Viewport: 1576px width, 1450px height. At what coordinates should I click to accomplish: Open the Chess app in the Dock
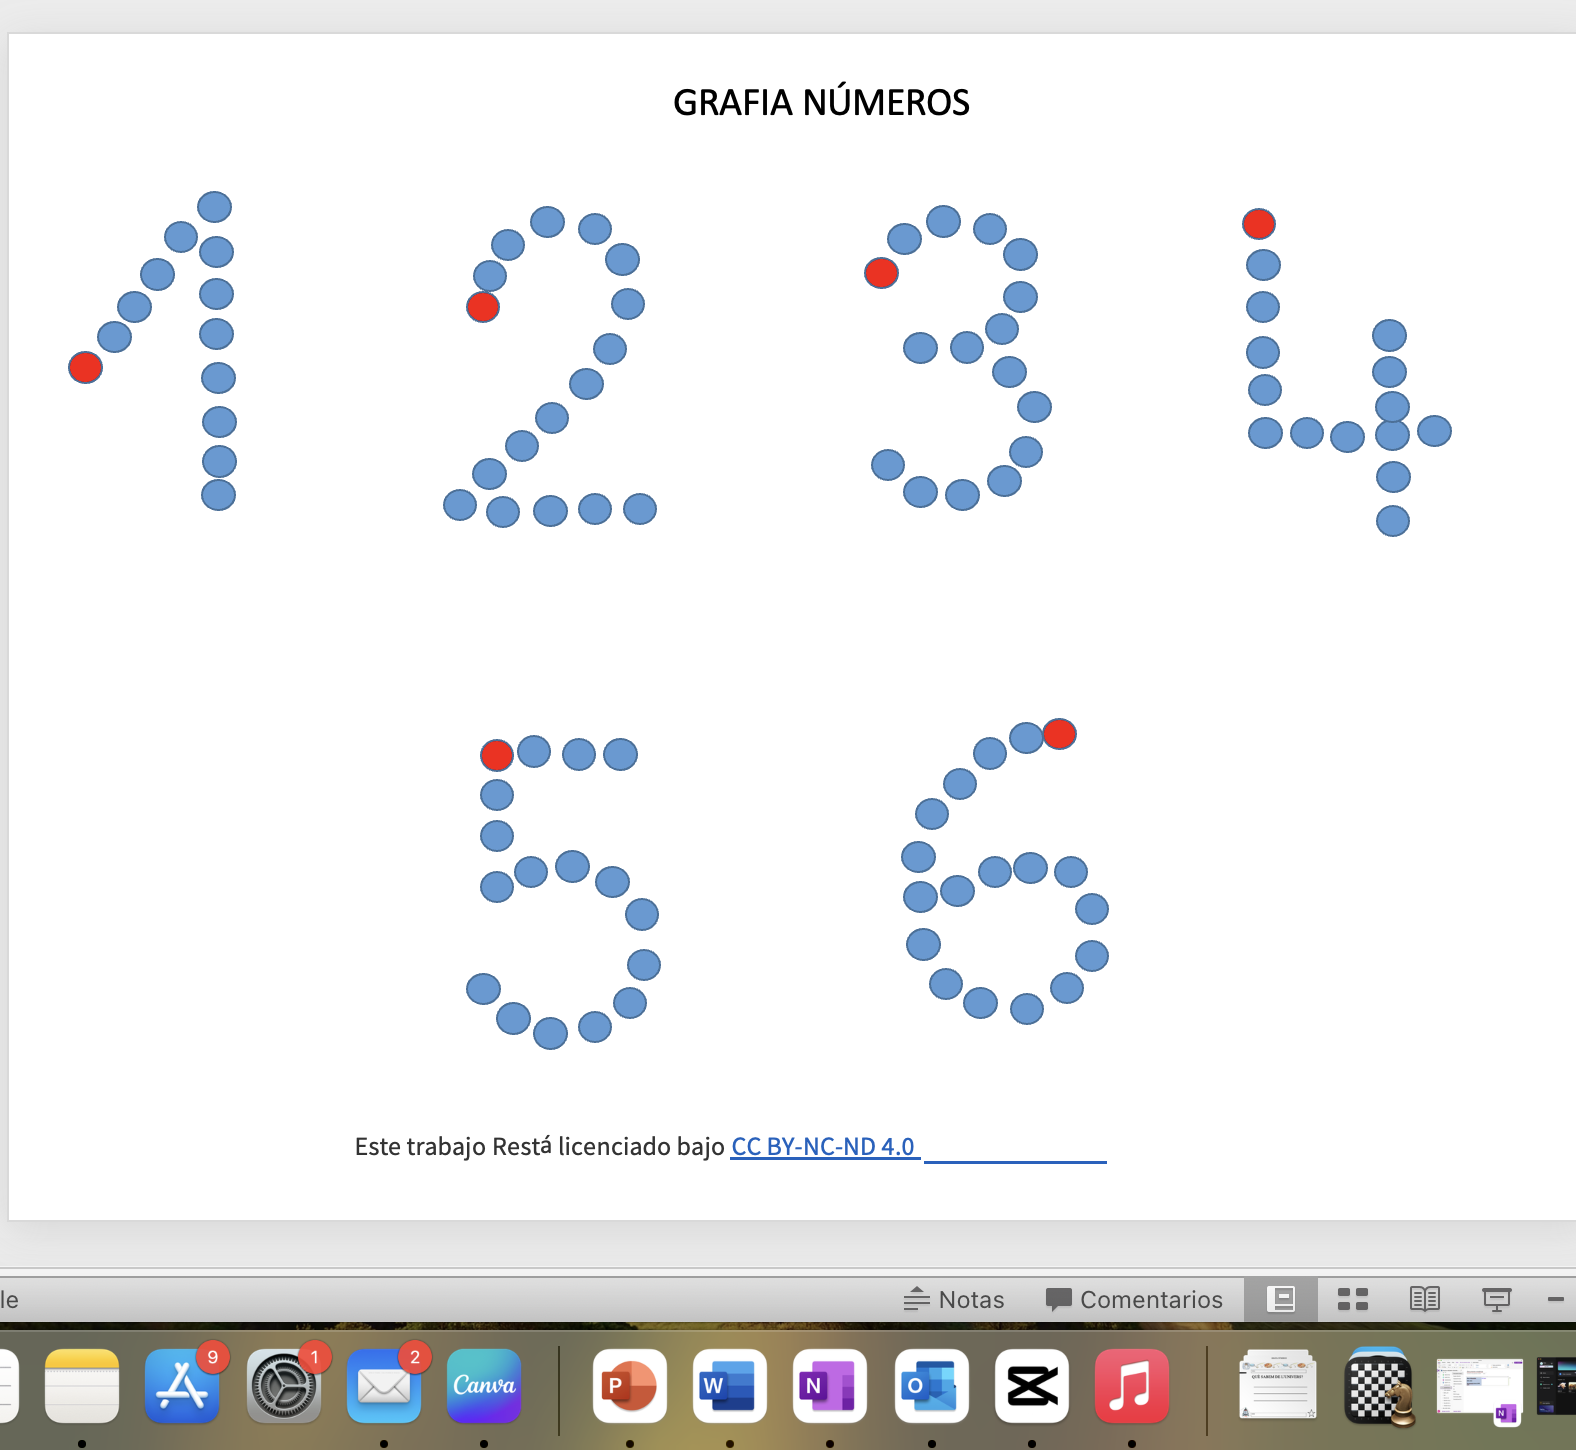pos(1380,1386)
